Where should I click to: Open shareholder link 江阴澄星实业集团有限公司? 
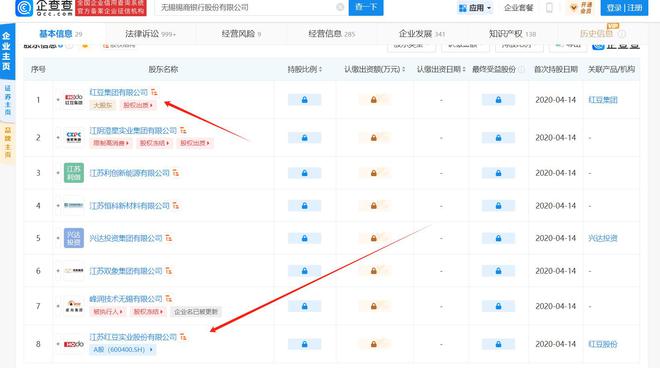pyautogui.click(x=133, y=131)
